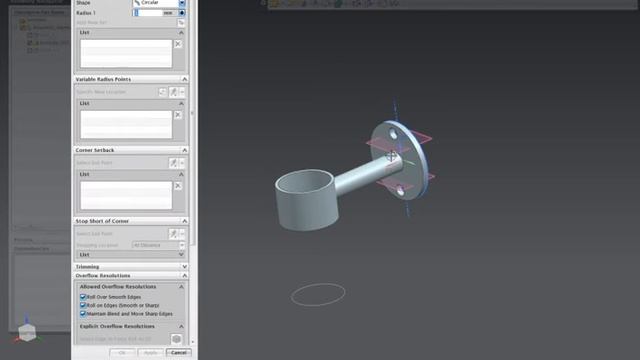Screen dimensions: 640x360
Task: Remove item from first edge set List
Action: pos(178,44)
